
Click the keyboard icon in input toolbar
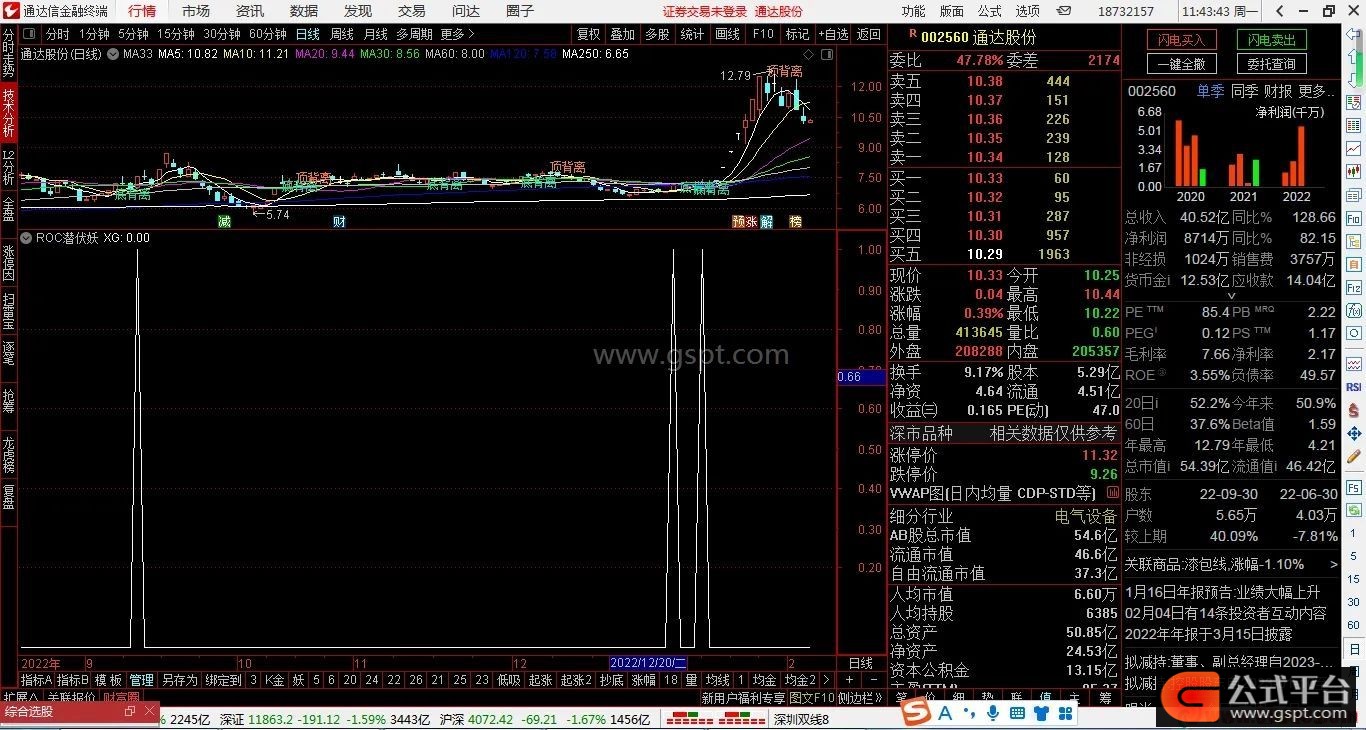(1018, 713)
